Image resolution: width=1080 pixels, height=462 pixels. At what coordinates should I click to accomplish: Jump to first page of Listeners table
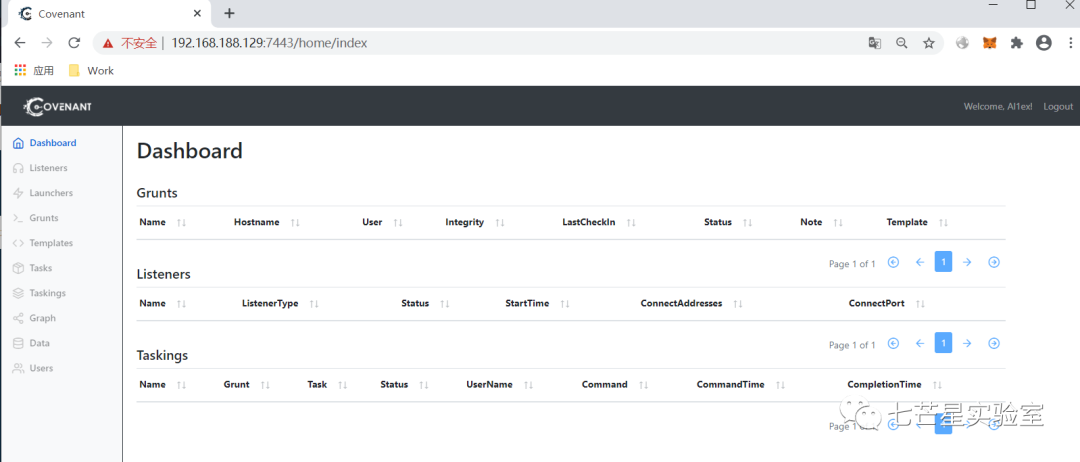[893, 344]
